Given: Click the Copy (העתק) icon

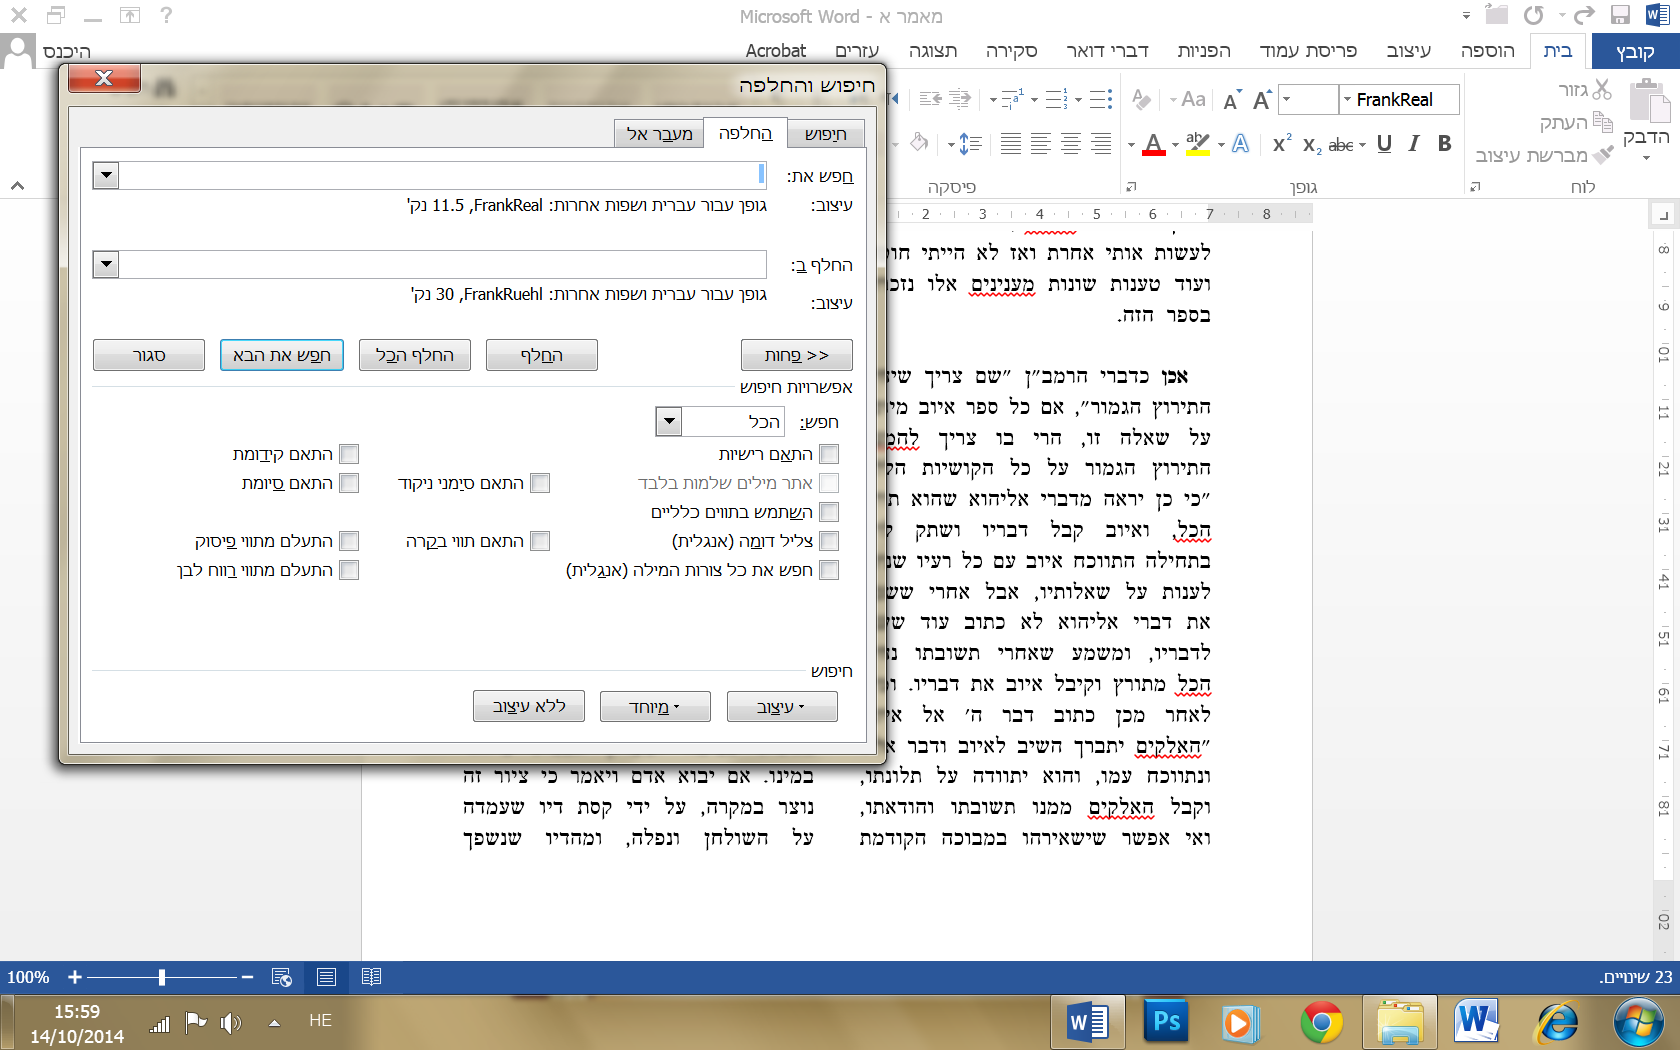Looking at the screenshot, I should pyautogui.click(x=1602, y=122).
